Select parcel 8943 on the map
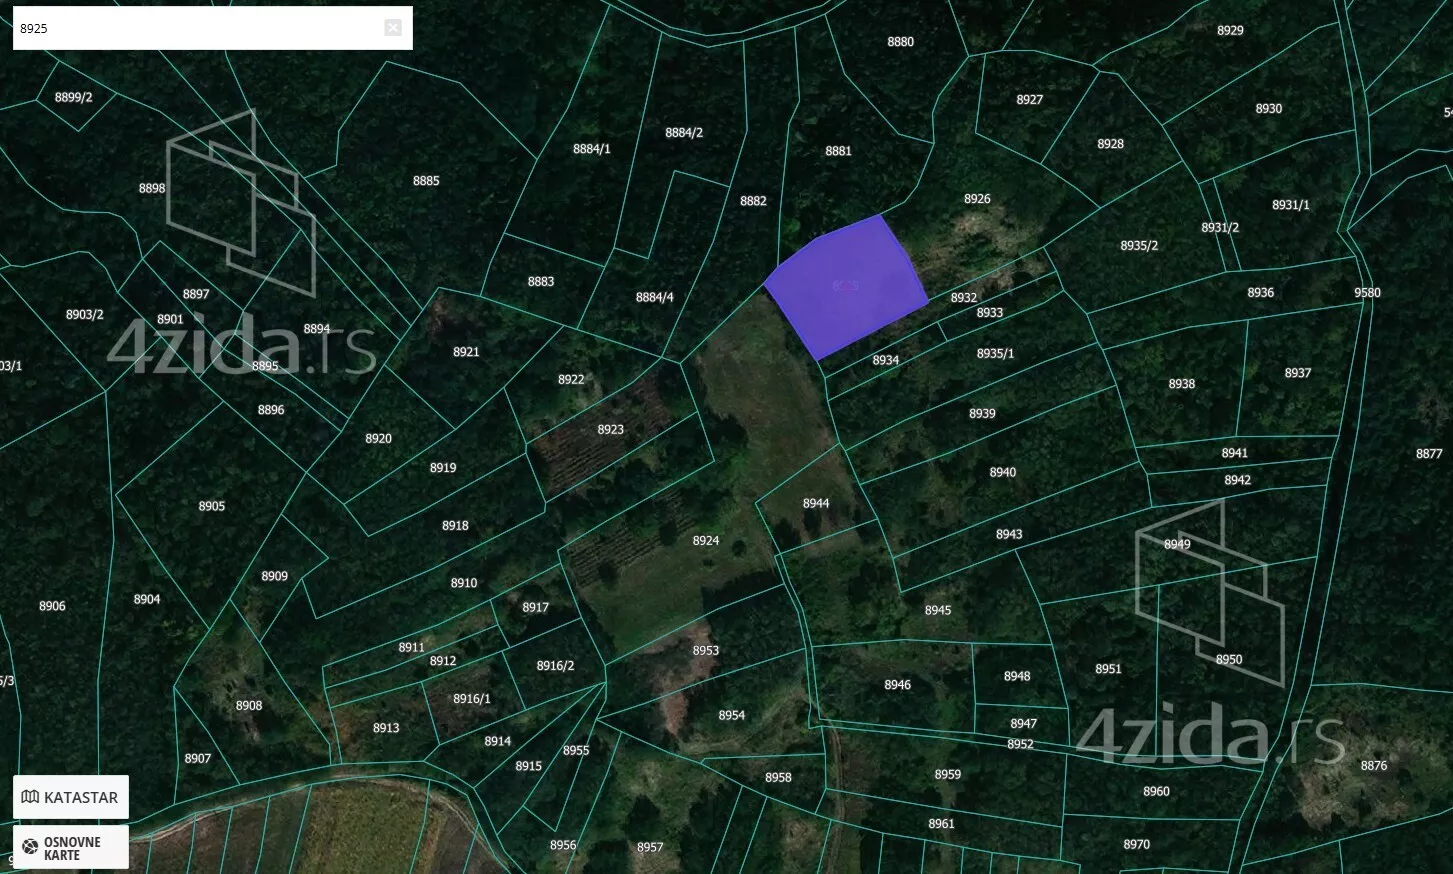Screen dimensions: 1453x874 pos(1009,535)
